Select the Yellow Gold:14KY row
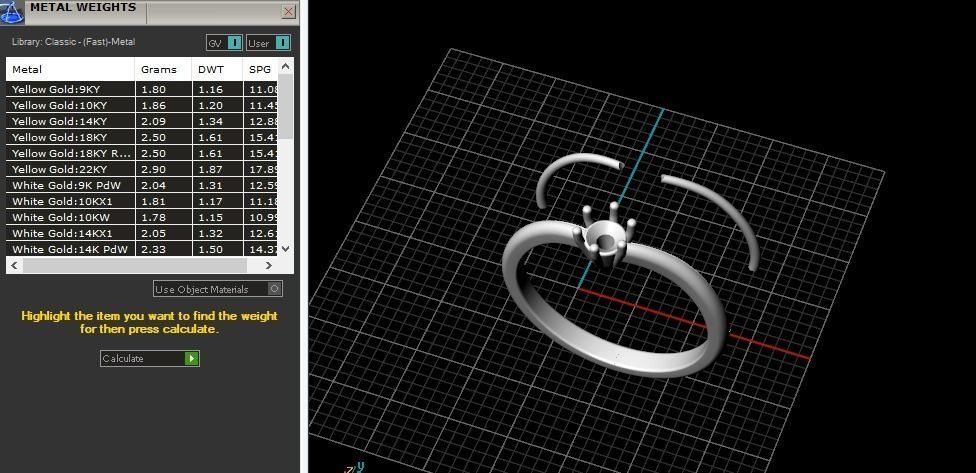This screenshot has height=473, width=976. point(142,121)
